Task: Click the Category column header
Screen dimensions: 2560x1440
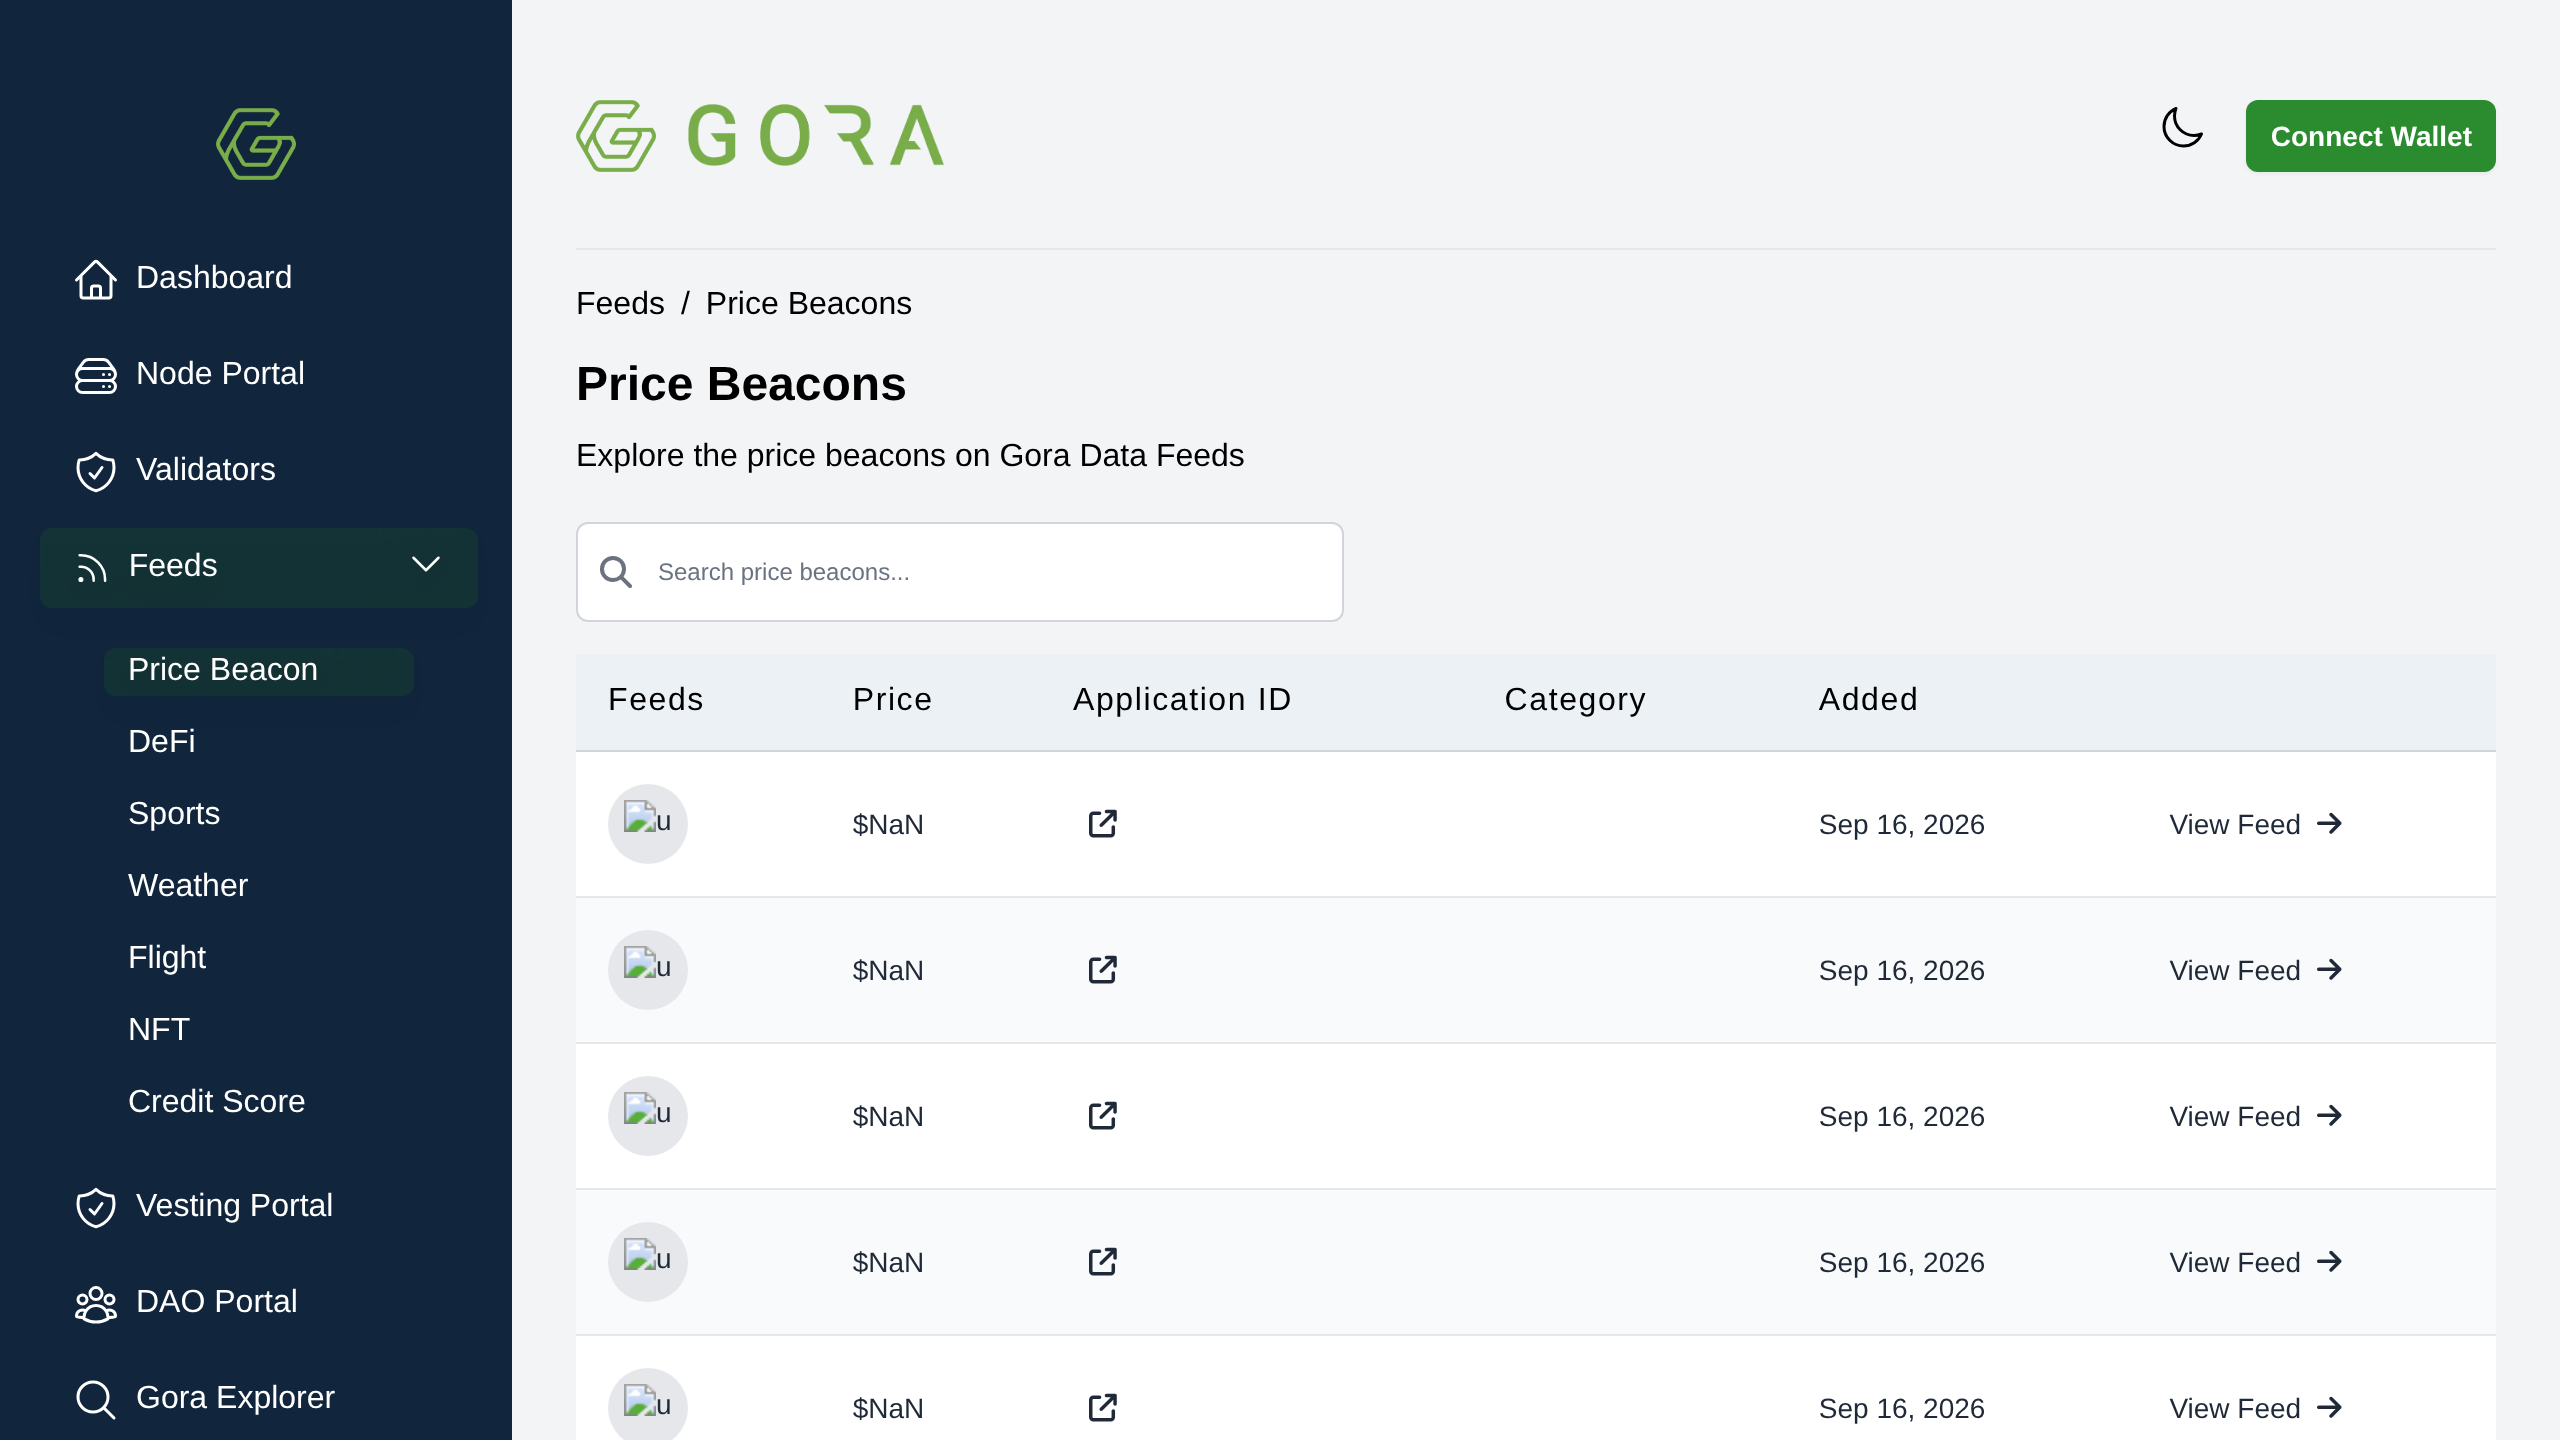Action: pyautogui.click(x=1575, y=699)
